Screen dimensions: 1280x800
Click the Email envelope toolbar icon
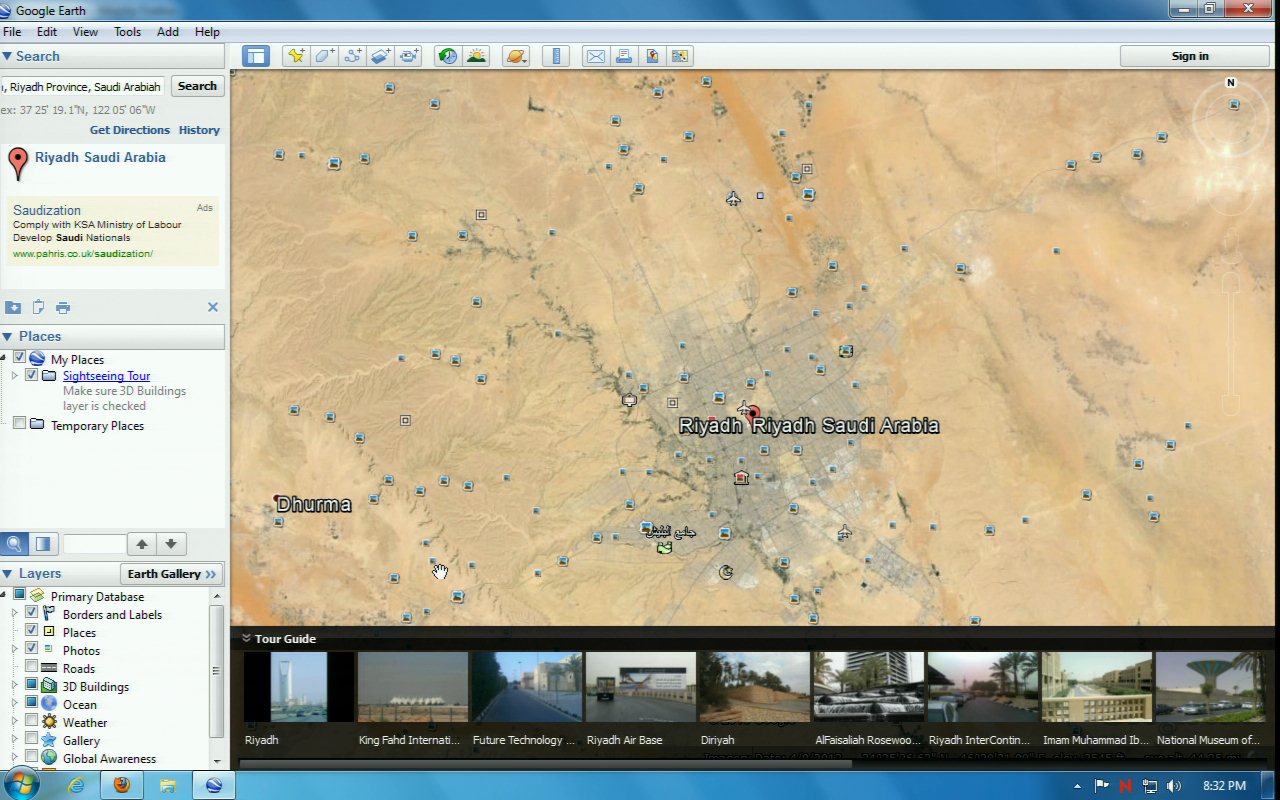click(596, 56)
